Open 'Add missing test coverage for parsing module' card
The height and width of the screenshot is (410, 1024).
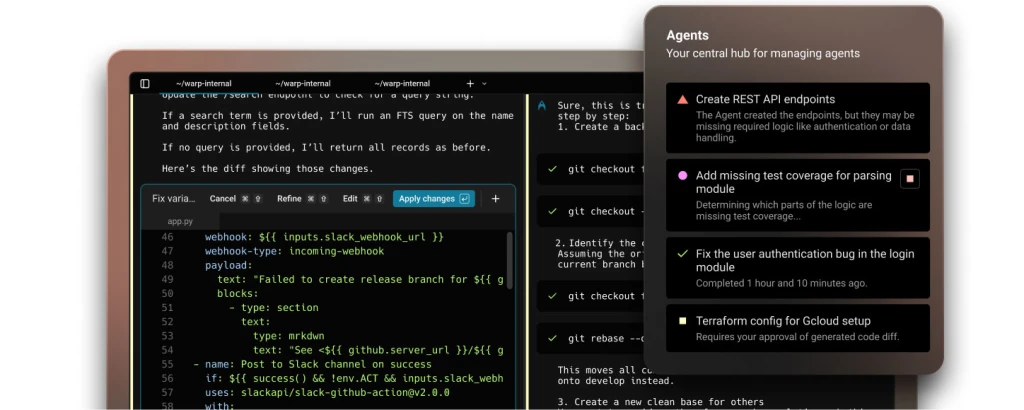(x=797, y=195)
